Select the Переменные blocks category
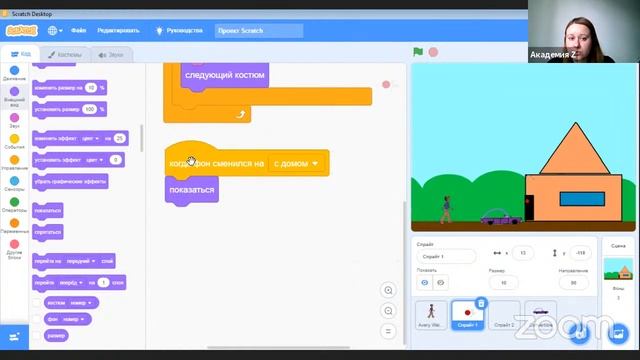This screenshot has height=360, width=640. click(x=14, y=226)
